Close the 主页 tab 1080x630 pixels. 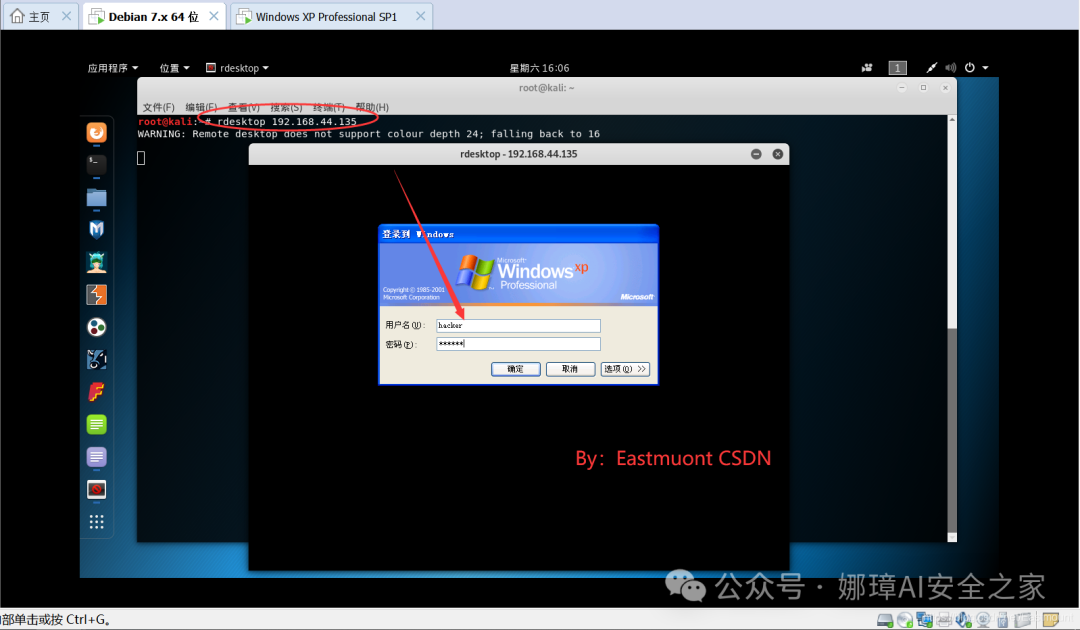pyautogui.click(x=66, y=16)
